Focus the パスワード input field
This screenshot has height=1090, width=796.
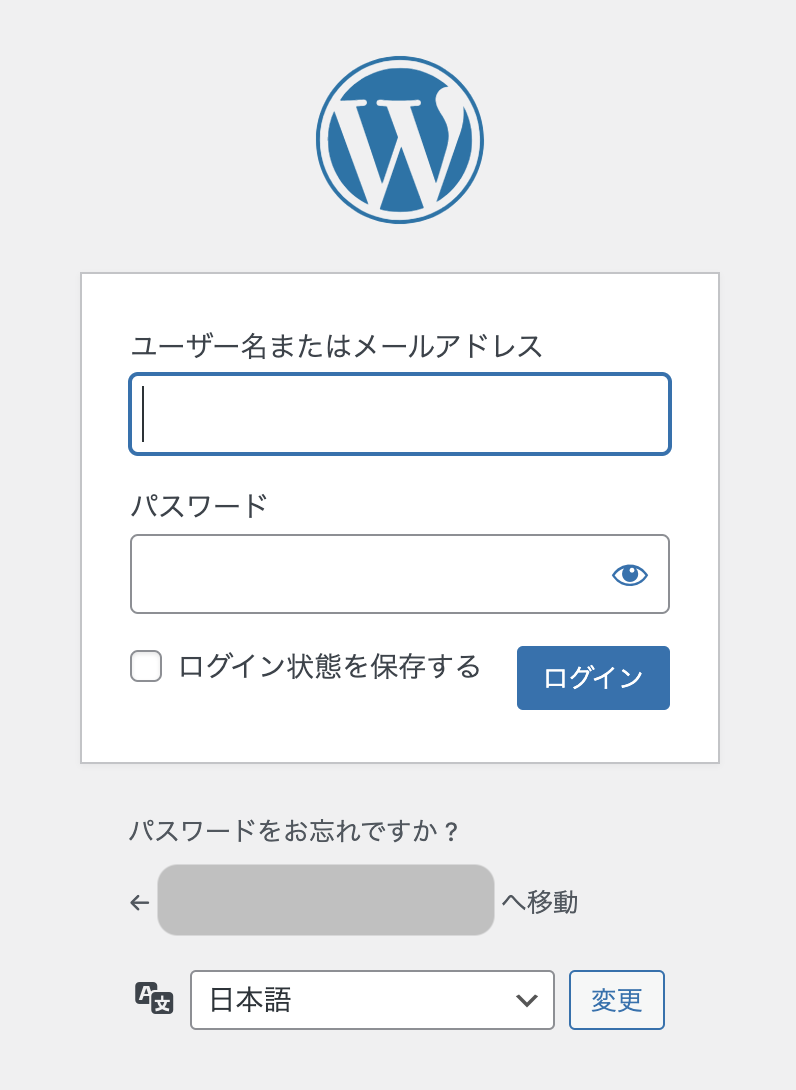click(370, 574)
